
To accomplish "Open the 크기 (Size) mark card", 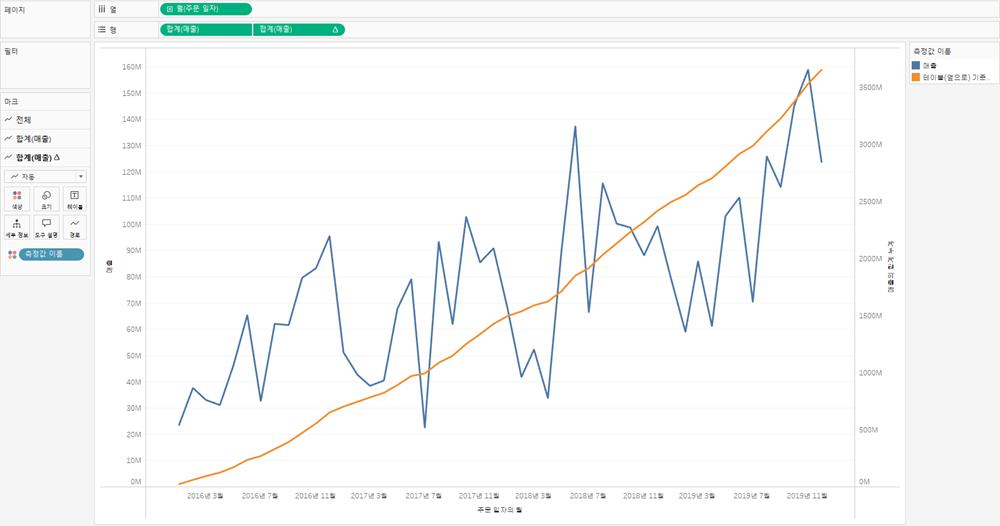I will tap(46, 199).
